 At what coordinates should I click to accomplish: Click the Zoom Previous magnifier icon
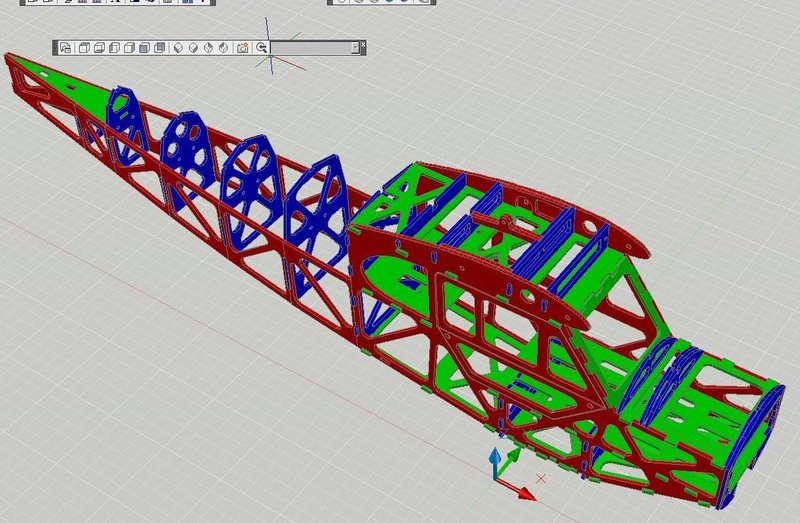click(262, 48)
